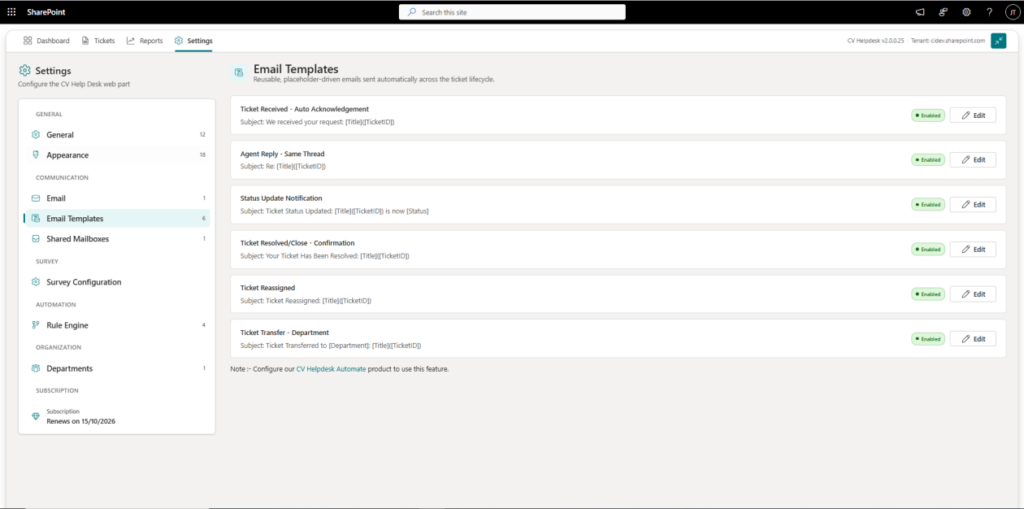Screen dimensions: 1024x509
Task: Edit Ticket Received Auto Acknowledgement template
Action: click(973, 115)
